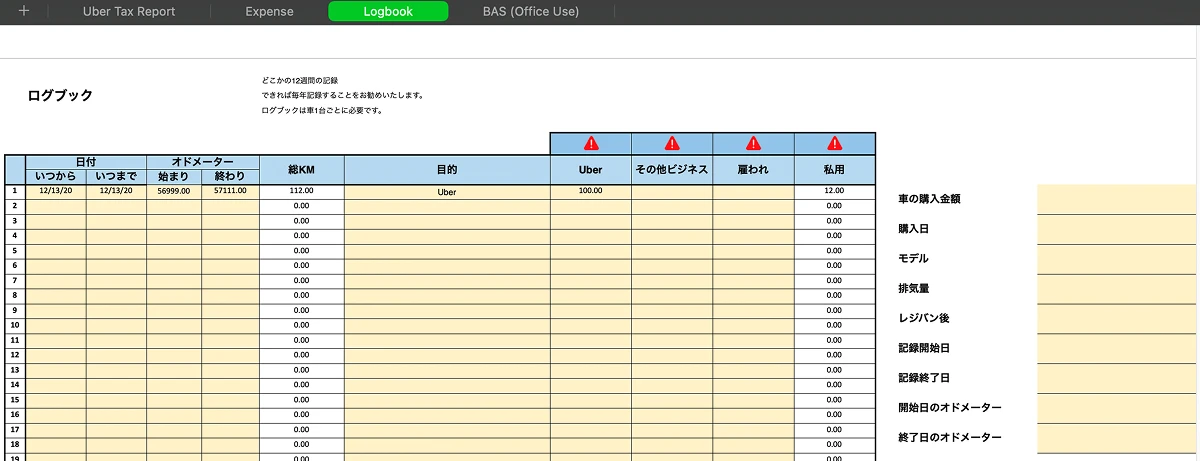The height and width of the screenshot is (461, 1200).
Task: Click the 購入日 input field
Action: click(x=1117, y=229)
